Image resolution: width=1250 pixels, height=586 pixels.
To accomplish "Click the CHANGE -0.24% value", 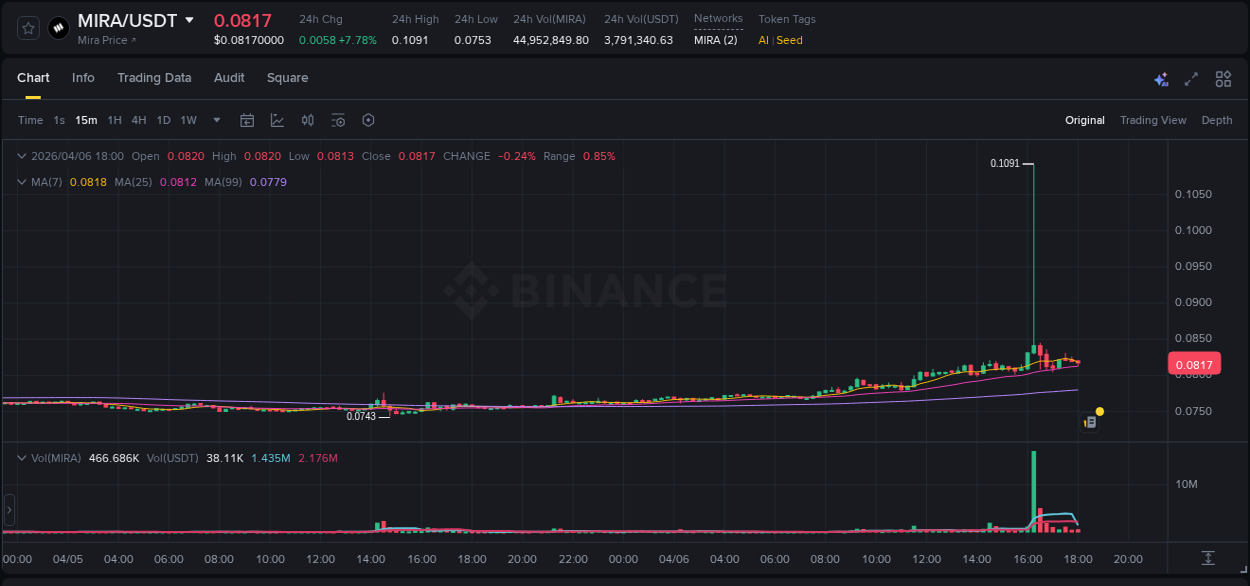I will click(x=515, y=156).
